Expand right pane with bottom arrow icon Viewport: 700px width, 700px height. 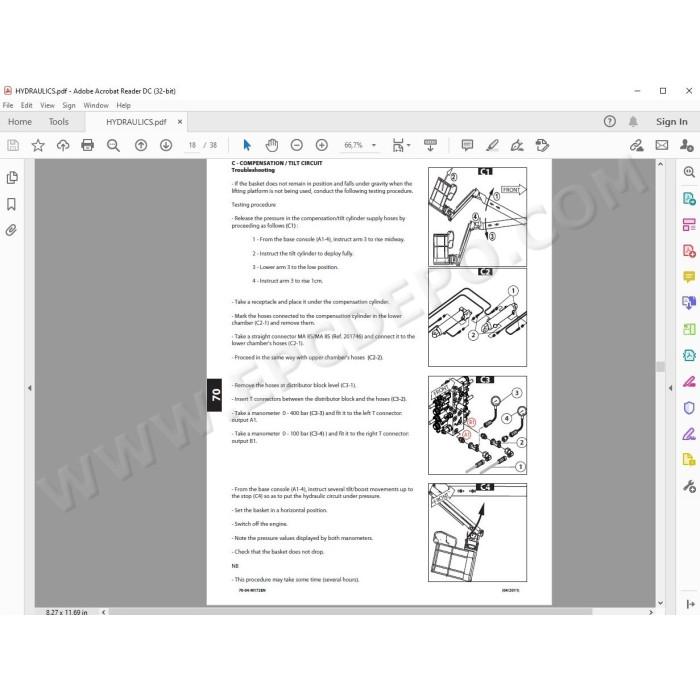coord(690,604)
